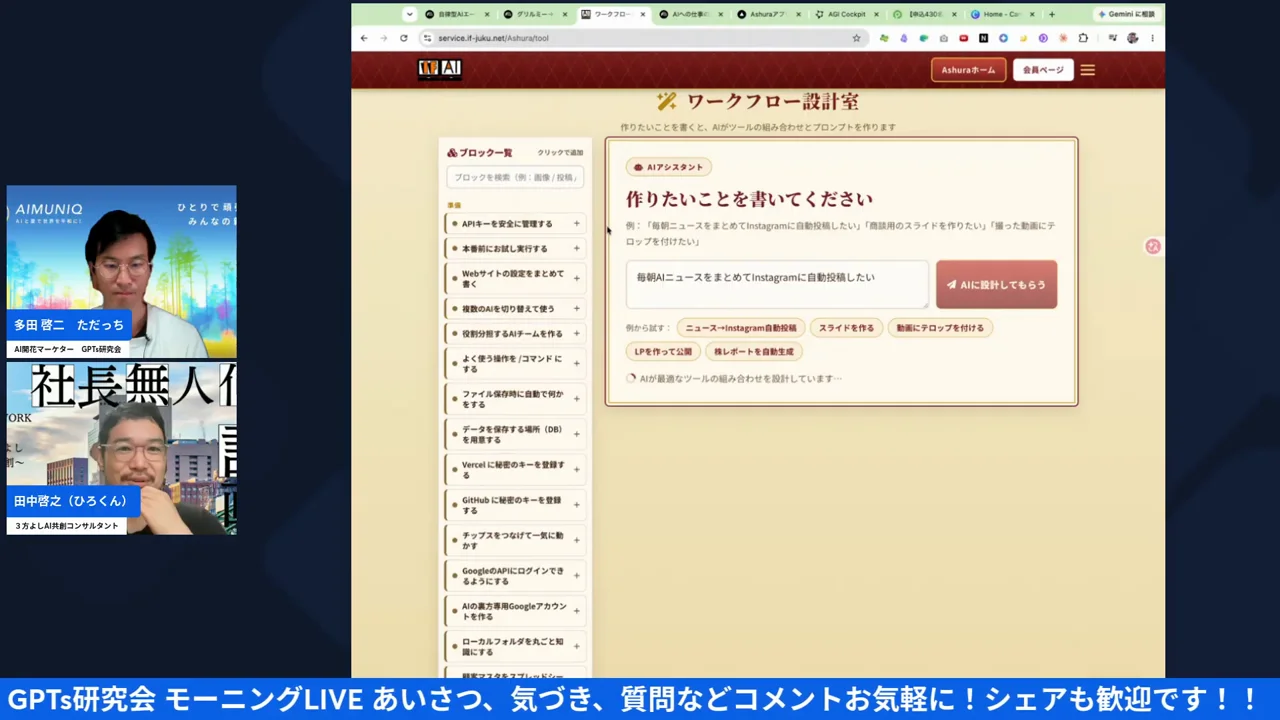Go back using the browser back arrow
The height and width of the screenshot is (720, 1280).
[x=364, y=38]
